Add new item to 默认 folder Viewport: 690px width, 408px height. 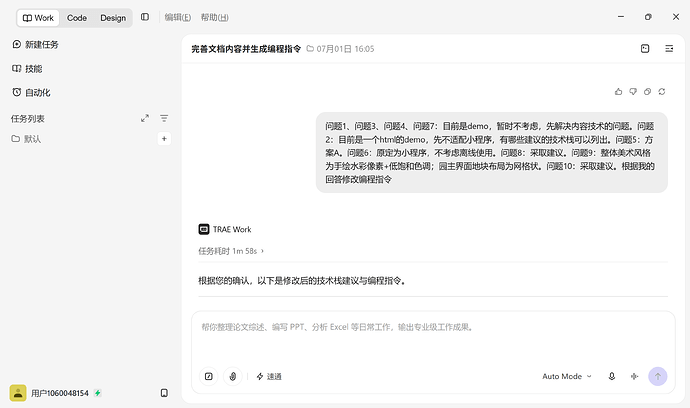point(164,139)
